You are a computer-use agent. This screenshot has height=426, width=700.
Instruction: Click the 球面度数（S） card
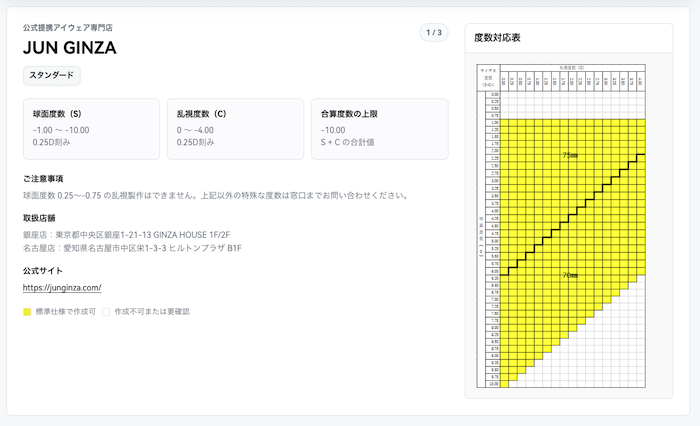pos(92,129)
